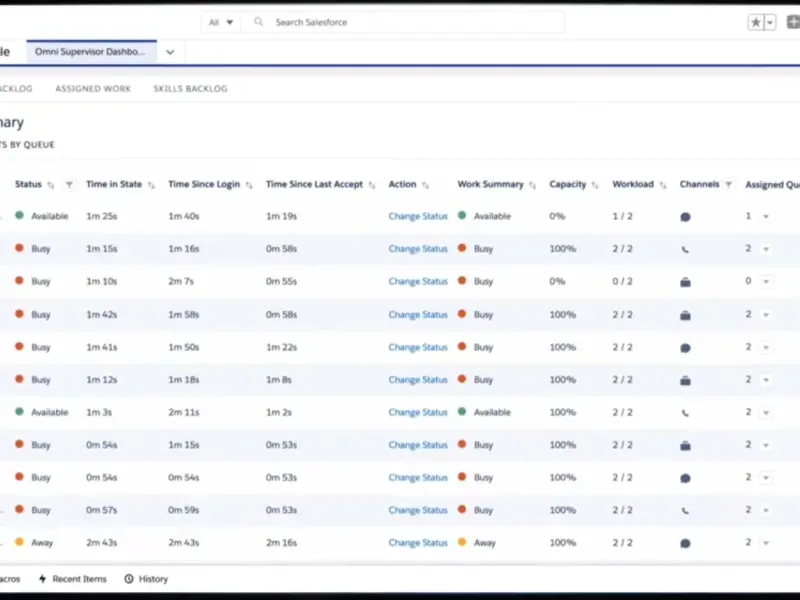Switch to the Assigned Work tab
The height and width of the screenshot is (600, 800).
(x=93, y=89)
